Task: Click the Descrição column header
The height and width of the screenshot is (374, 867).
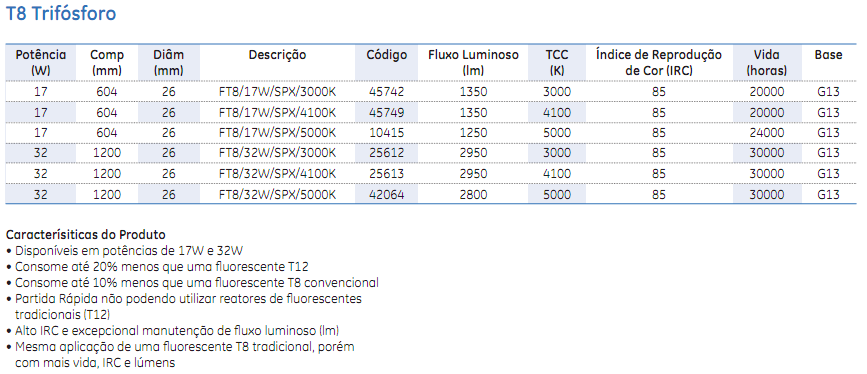Action: click(277, 55)
